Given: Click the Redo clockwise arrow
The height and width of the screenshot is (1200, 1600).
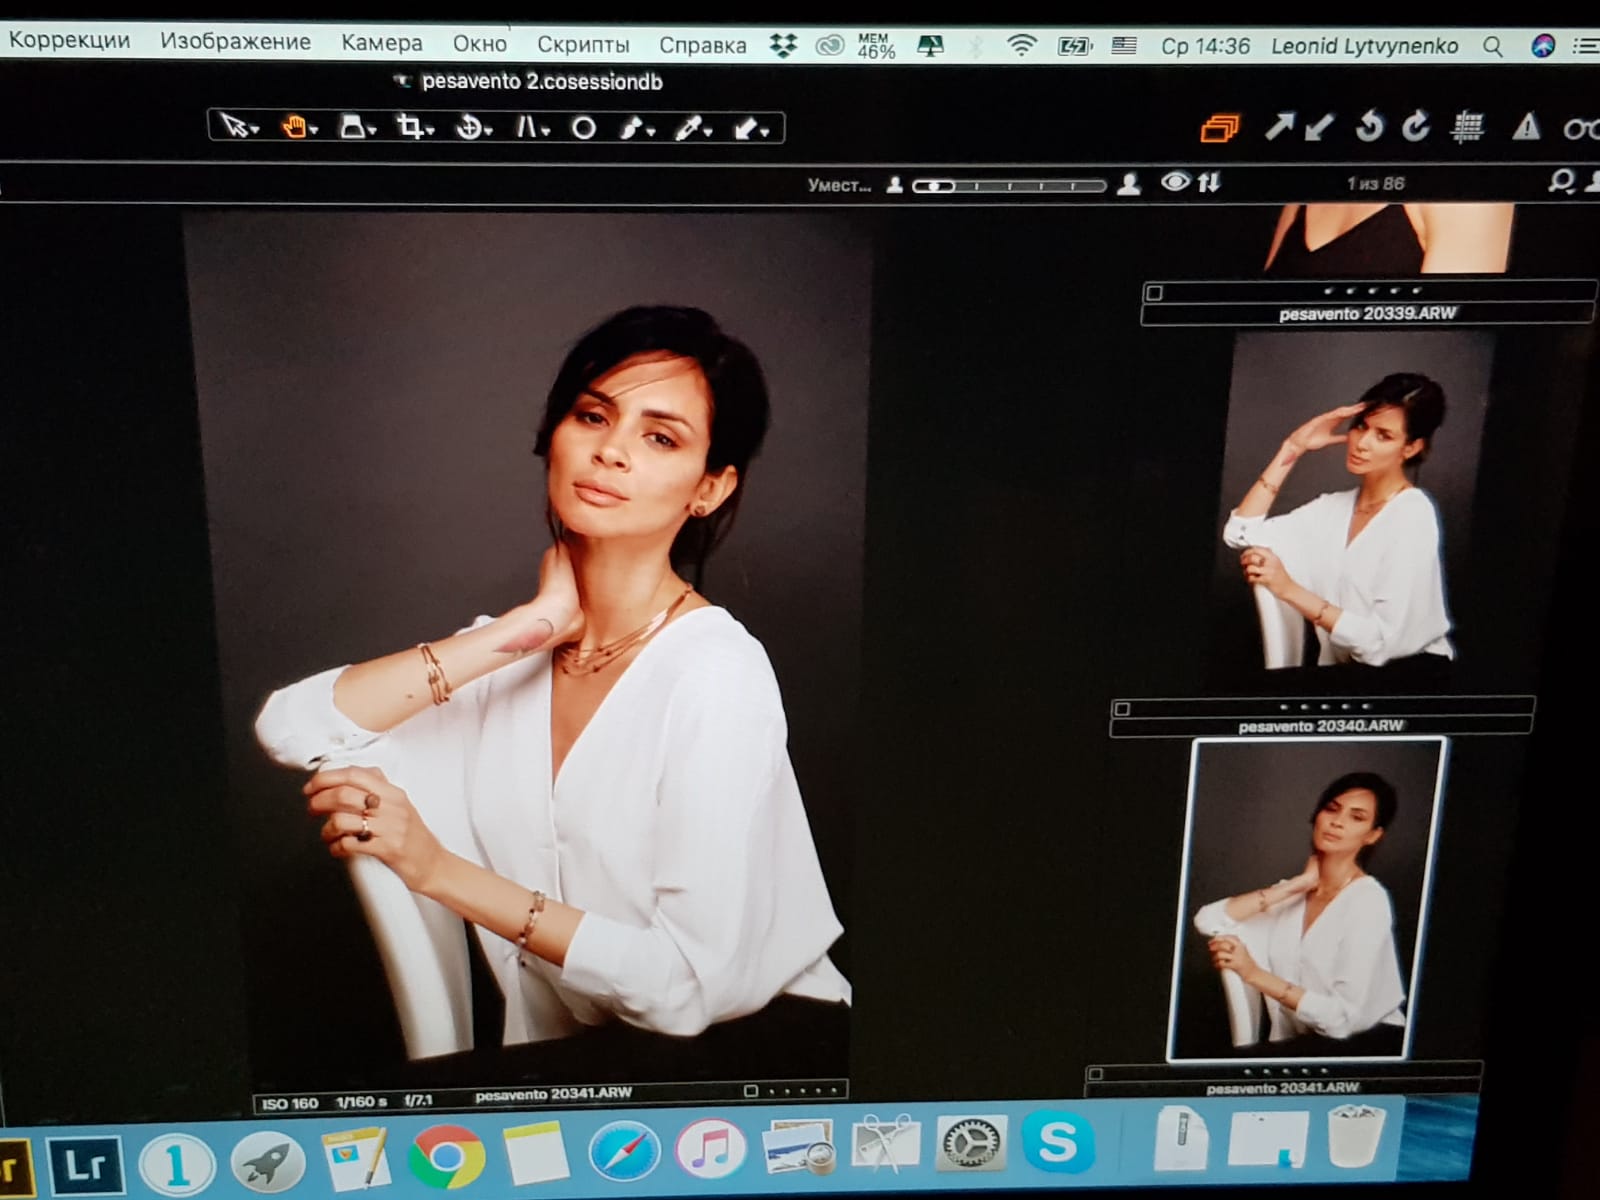Looking at the screenshot, I should click(x=1415, y=126).
